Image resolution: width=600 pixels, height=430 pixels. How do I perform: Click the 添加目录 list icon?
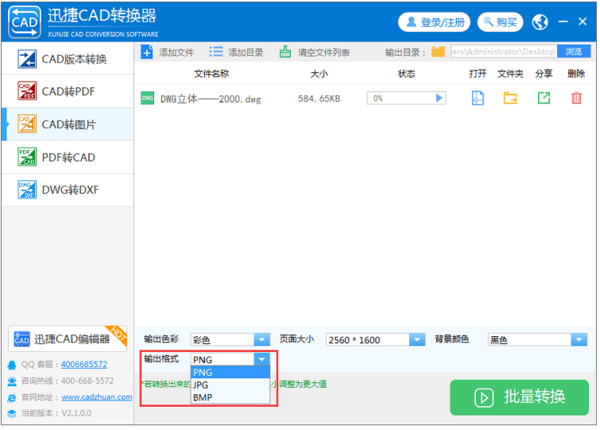click(216, 52)
